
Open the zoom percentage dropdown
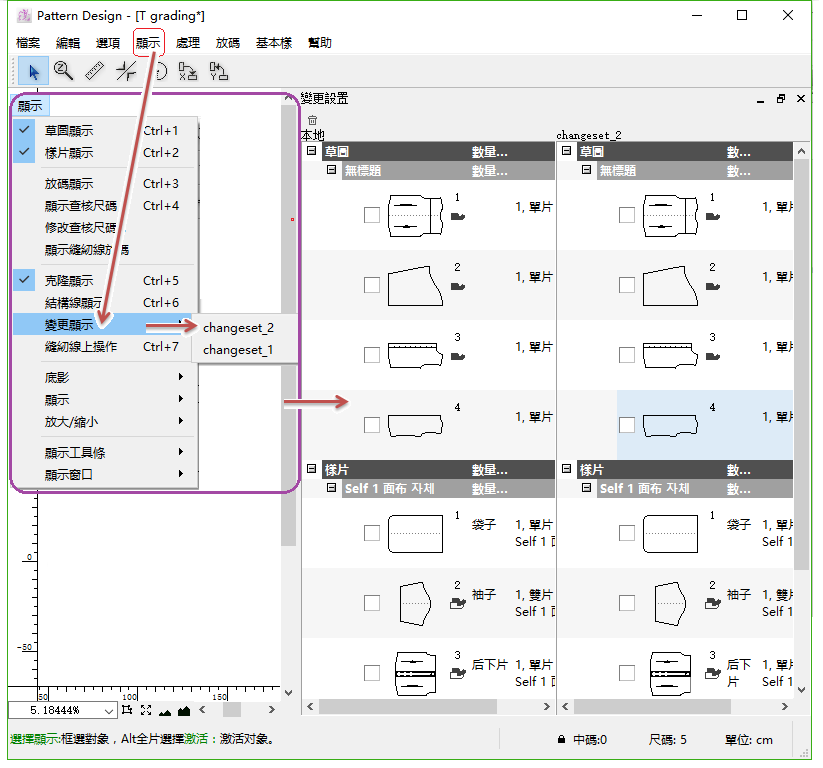pyautogui.click(x=109, y=710)
